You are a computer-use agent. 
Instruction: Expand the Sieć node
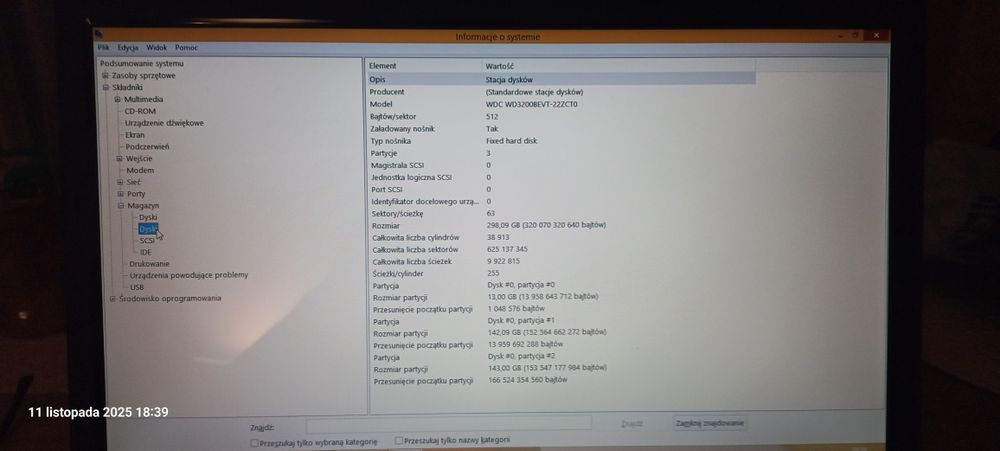click(120, 182)
